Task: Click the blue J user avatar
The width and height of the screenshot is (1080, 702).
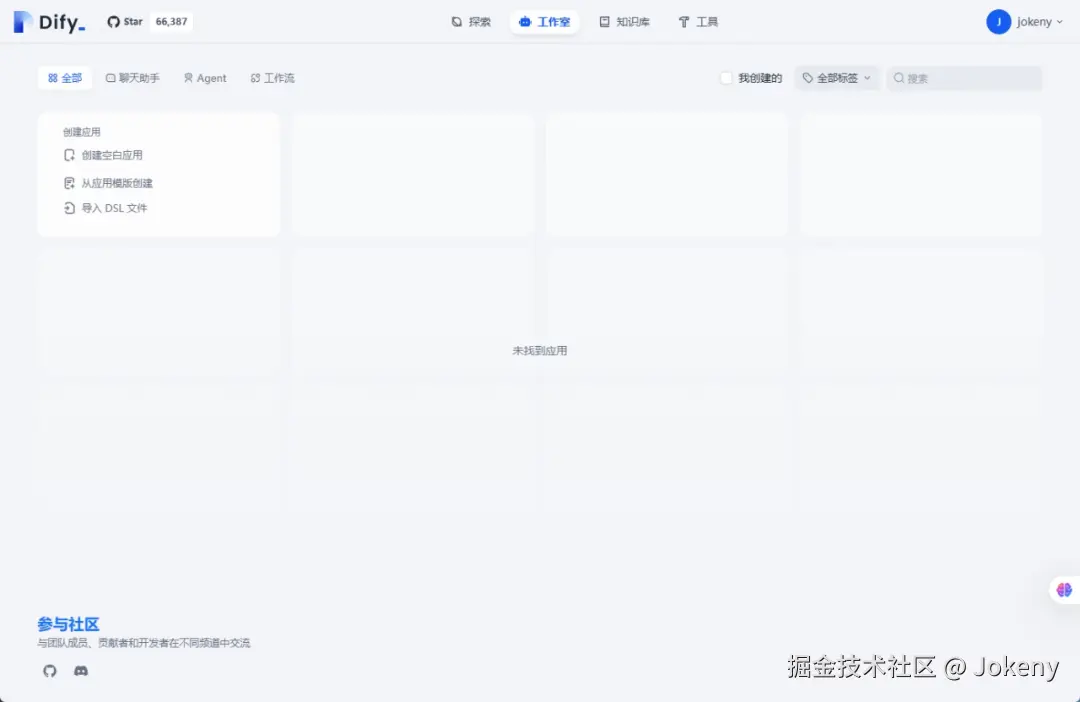Action: pyautogui.click(x=998, y=22)
